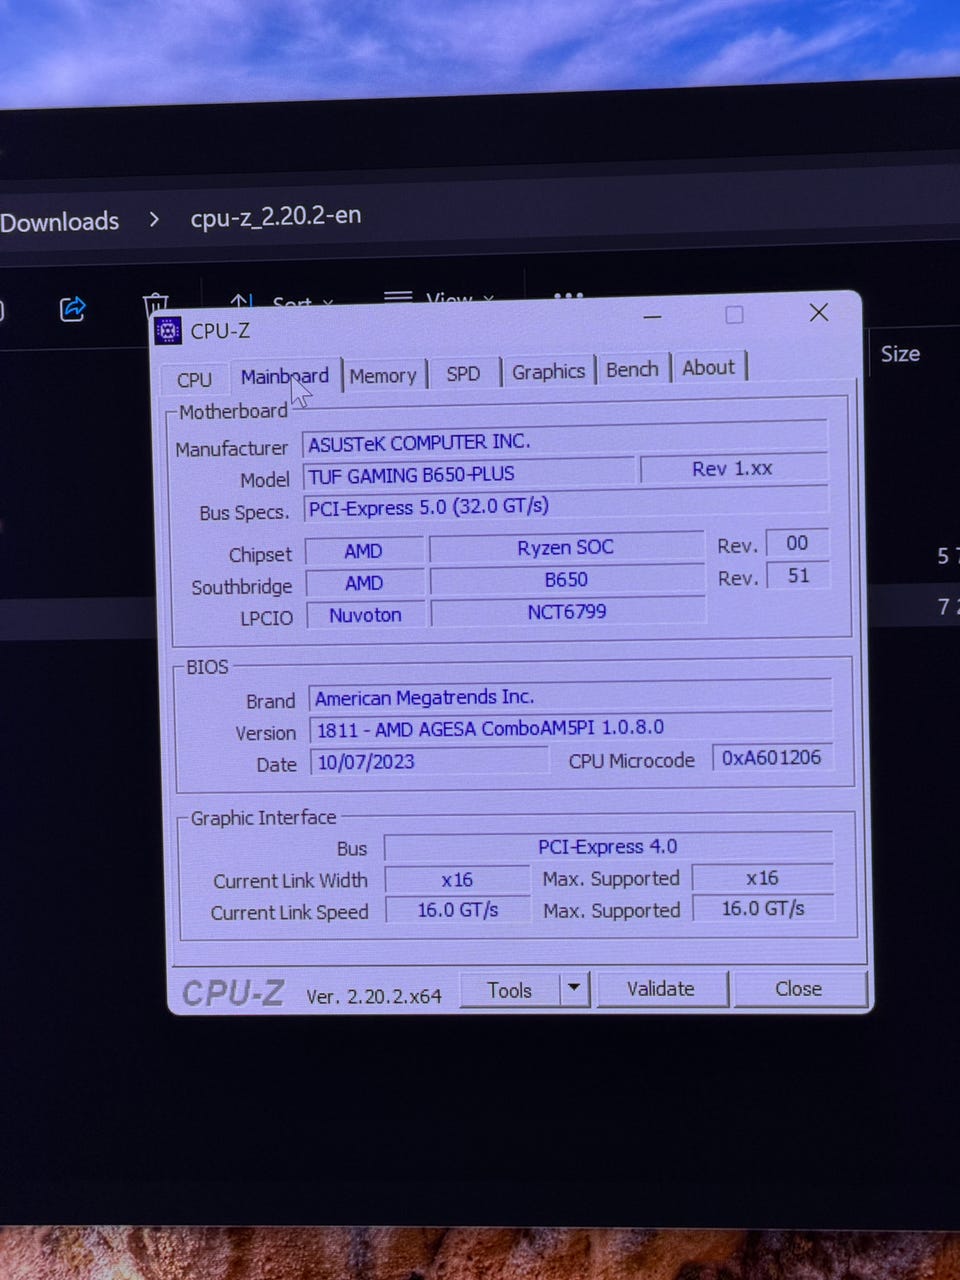Image resolution: width=960 pixels, height=1280 pixels.
Task: Click the NCT6799 value
Action: (x=567, y=611)
